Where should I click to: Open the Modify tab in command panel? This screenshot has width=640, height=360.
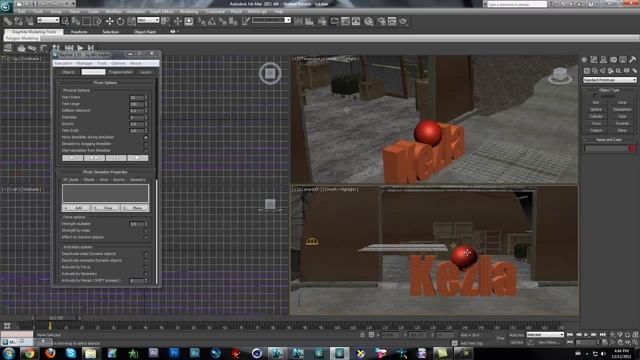click(x=593, y=60)
